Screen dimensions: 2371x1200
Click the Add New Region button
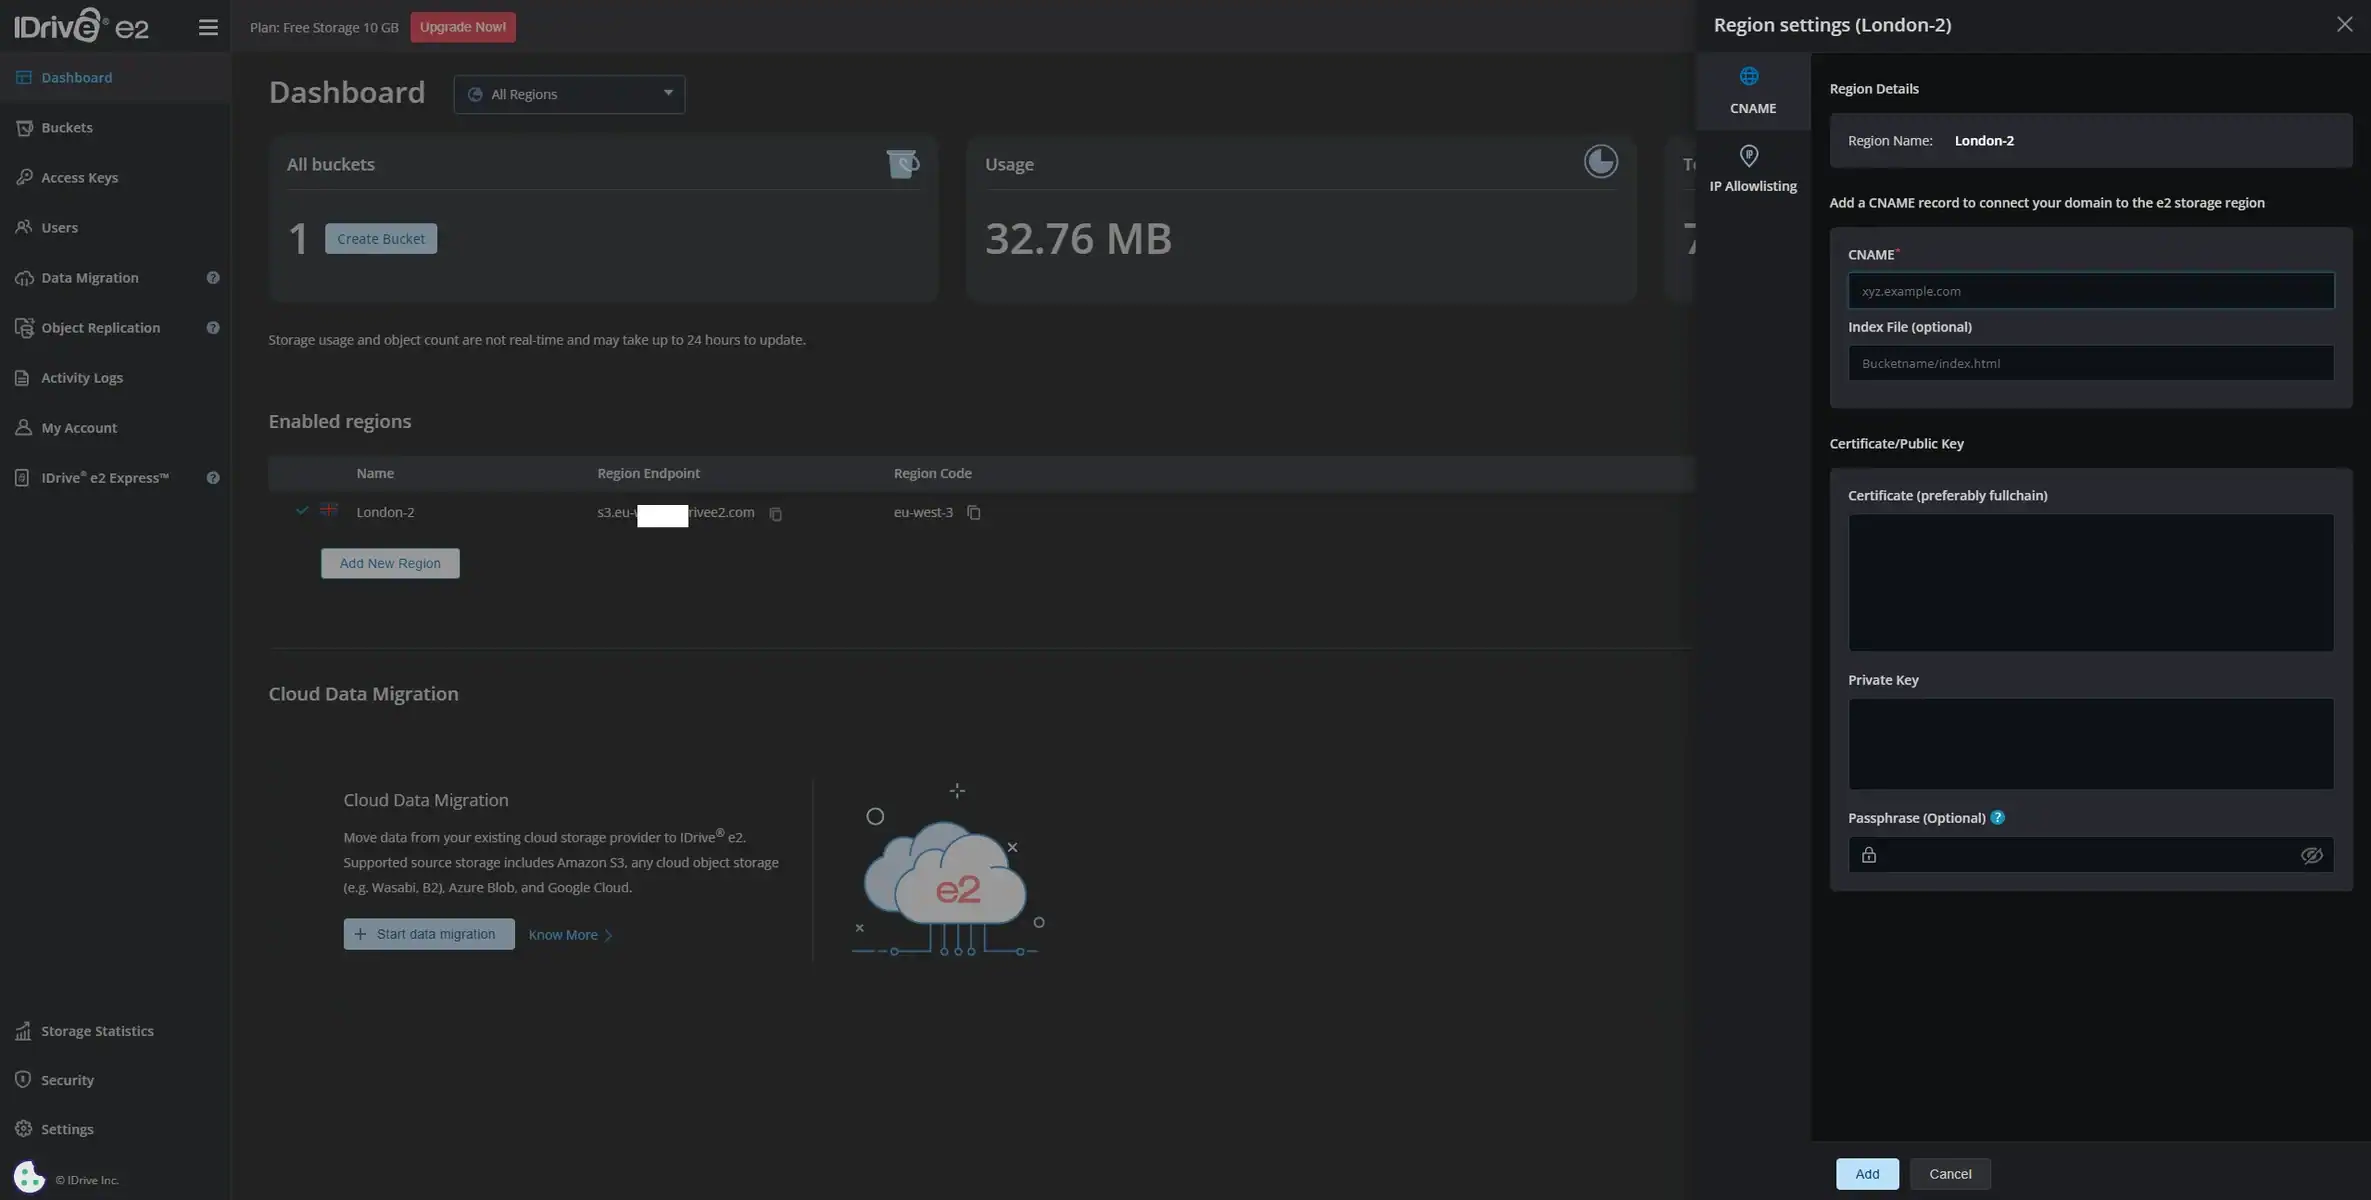coord(390,563)
